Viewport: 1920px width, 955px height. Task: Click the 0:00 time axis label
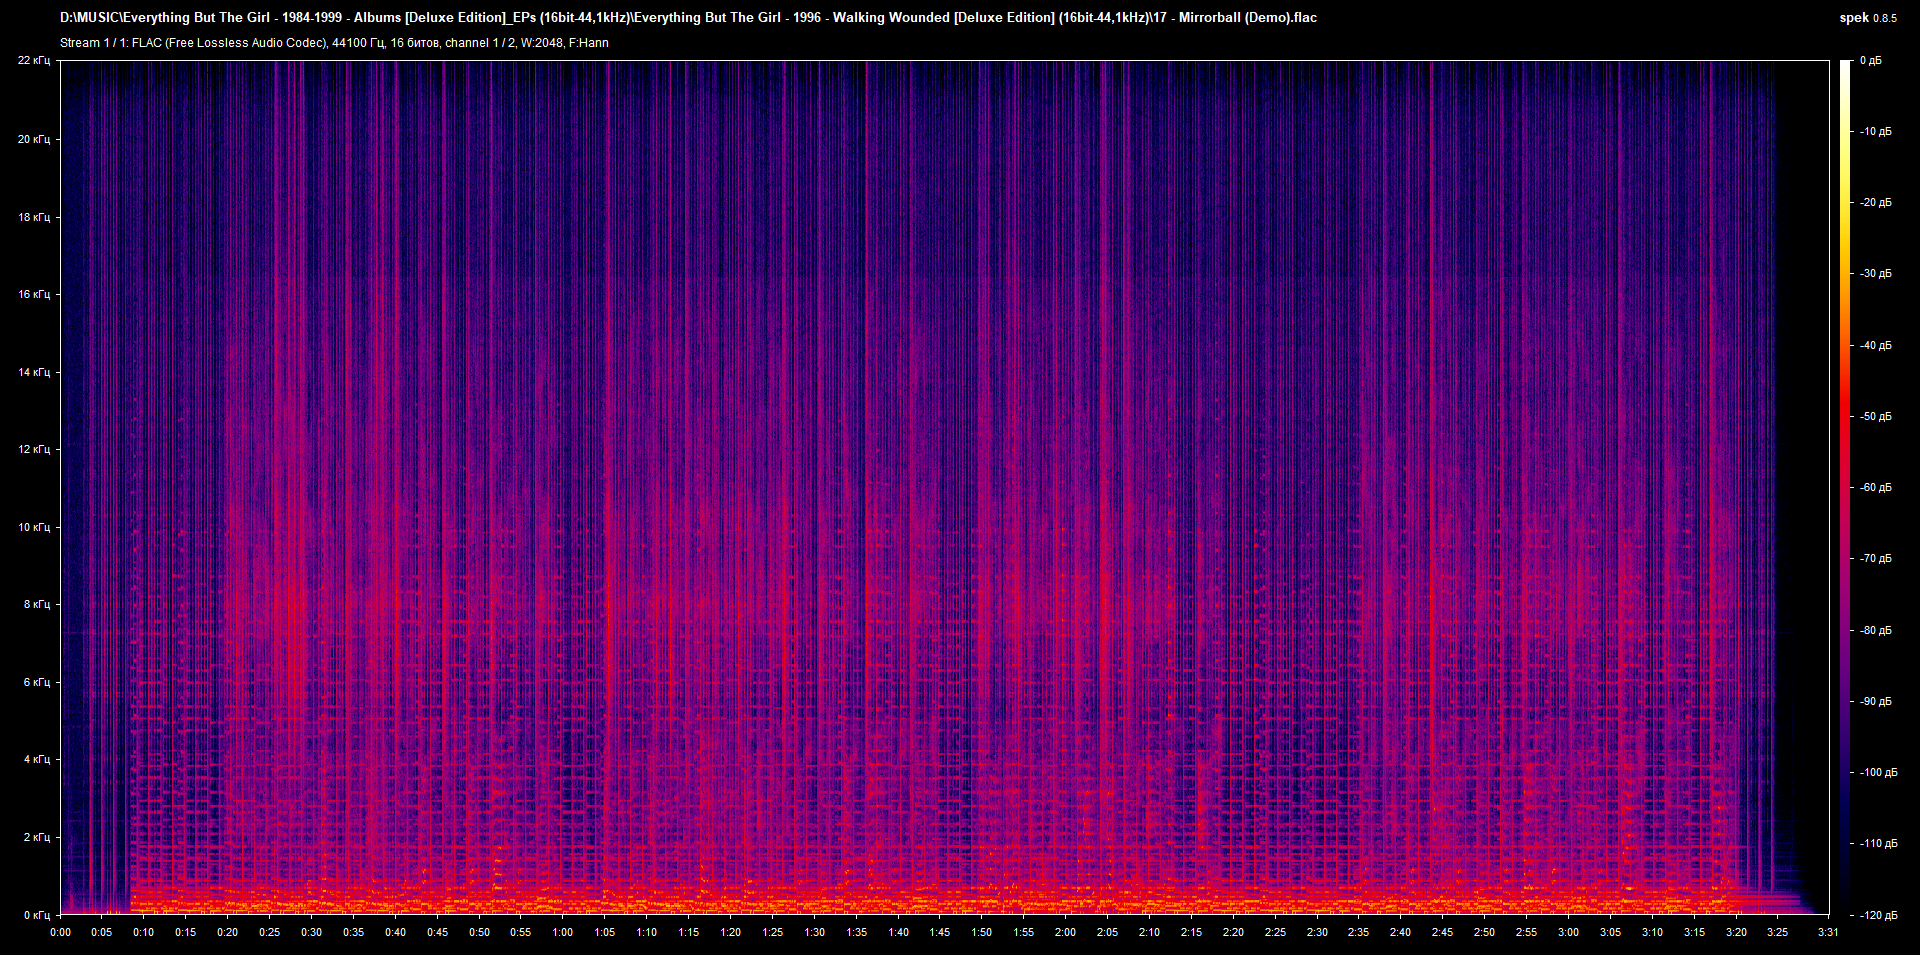61,933
